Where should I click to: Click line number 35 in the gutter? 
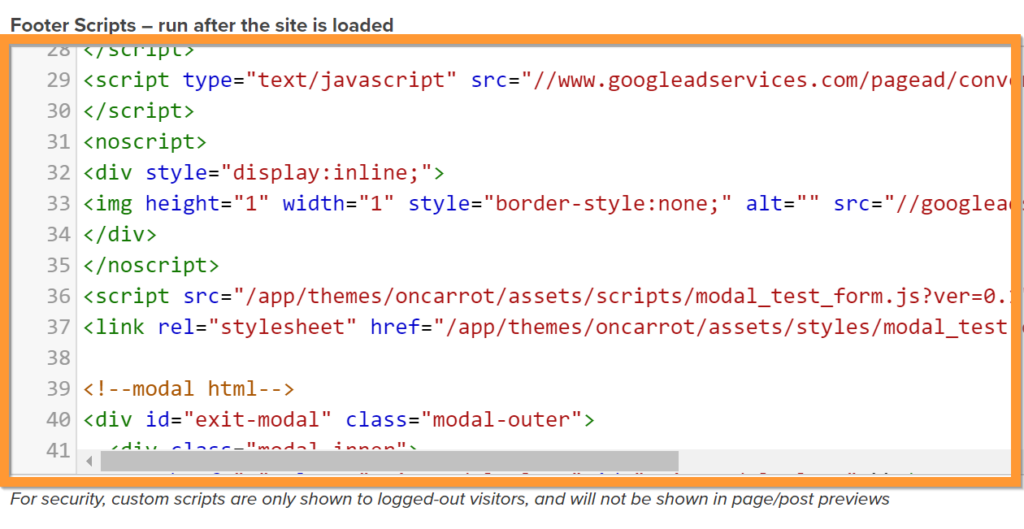[58, 265]
